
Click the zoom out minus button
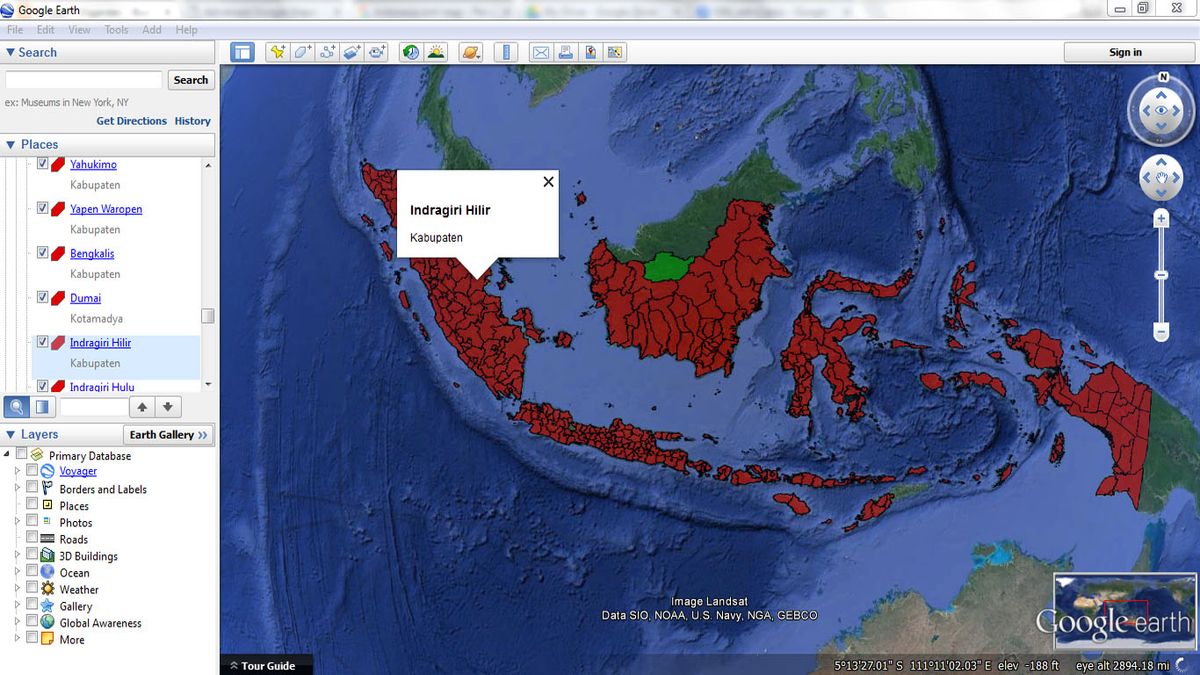pyautogui.click(x=1161, y=332)
